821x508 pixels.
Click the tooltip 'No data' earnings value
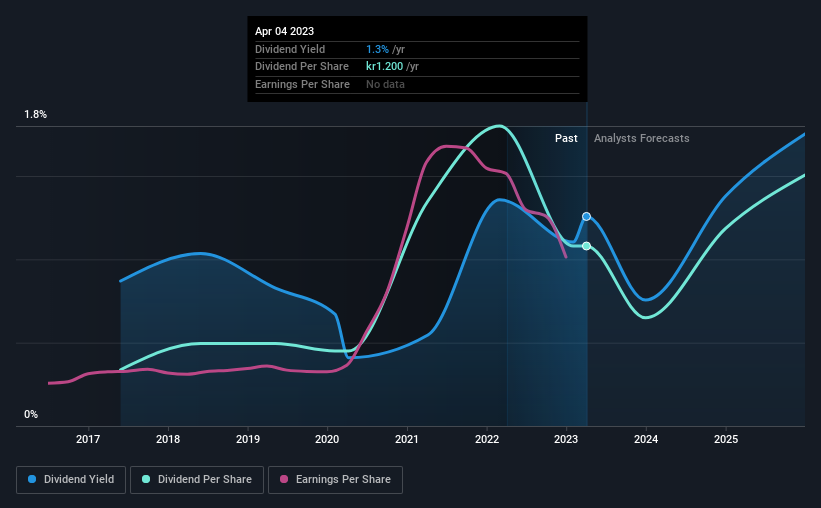coord(385,84)
